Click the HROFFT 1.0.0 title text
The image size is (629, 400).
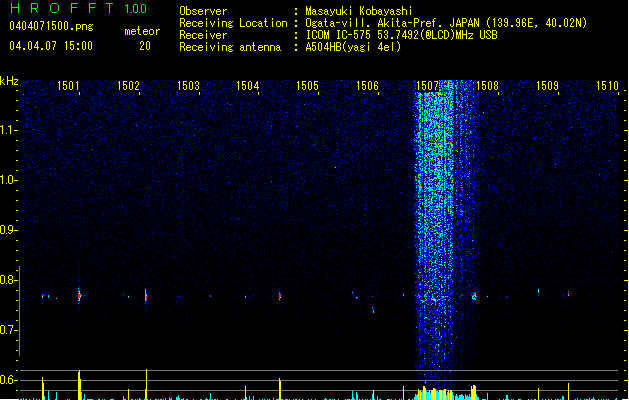(78, 8)
